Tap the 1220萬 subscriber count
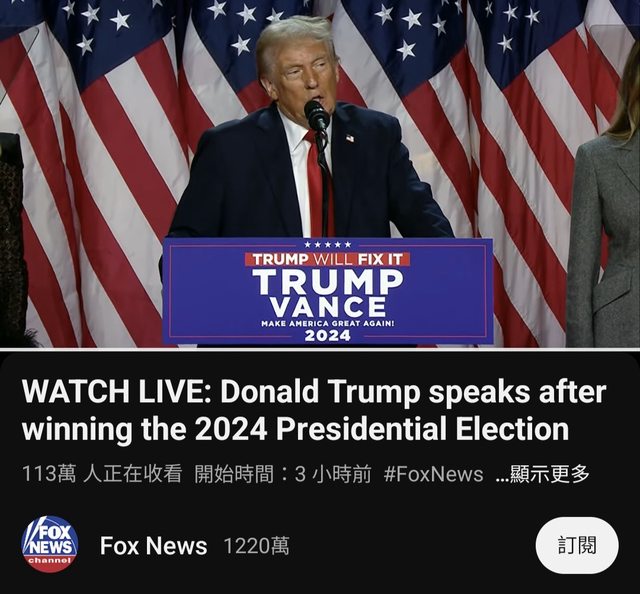The image size is (640, 594). (256, 546)
